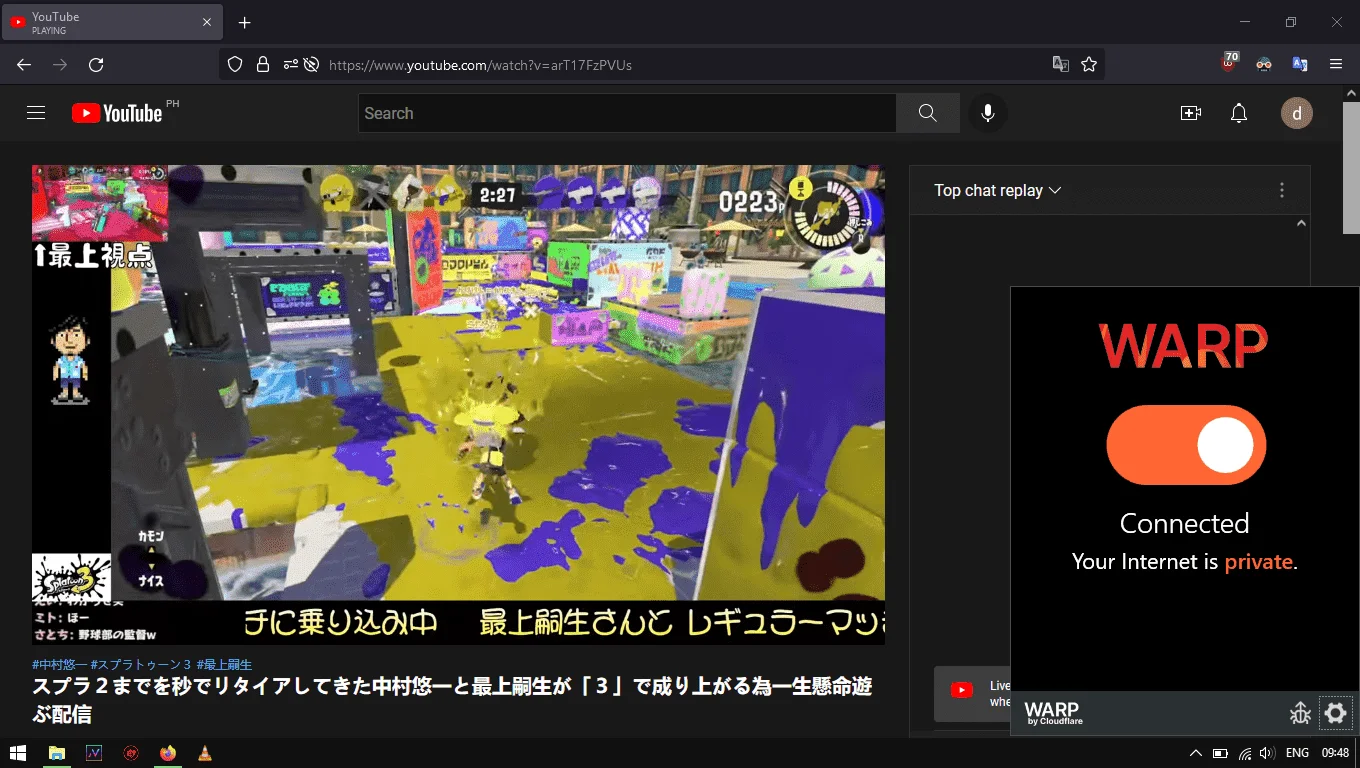This screenshot has width=1360, height=768.
Task: Open the blue translate extension icon
Action: click(1300, 65)
